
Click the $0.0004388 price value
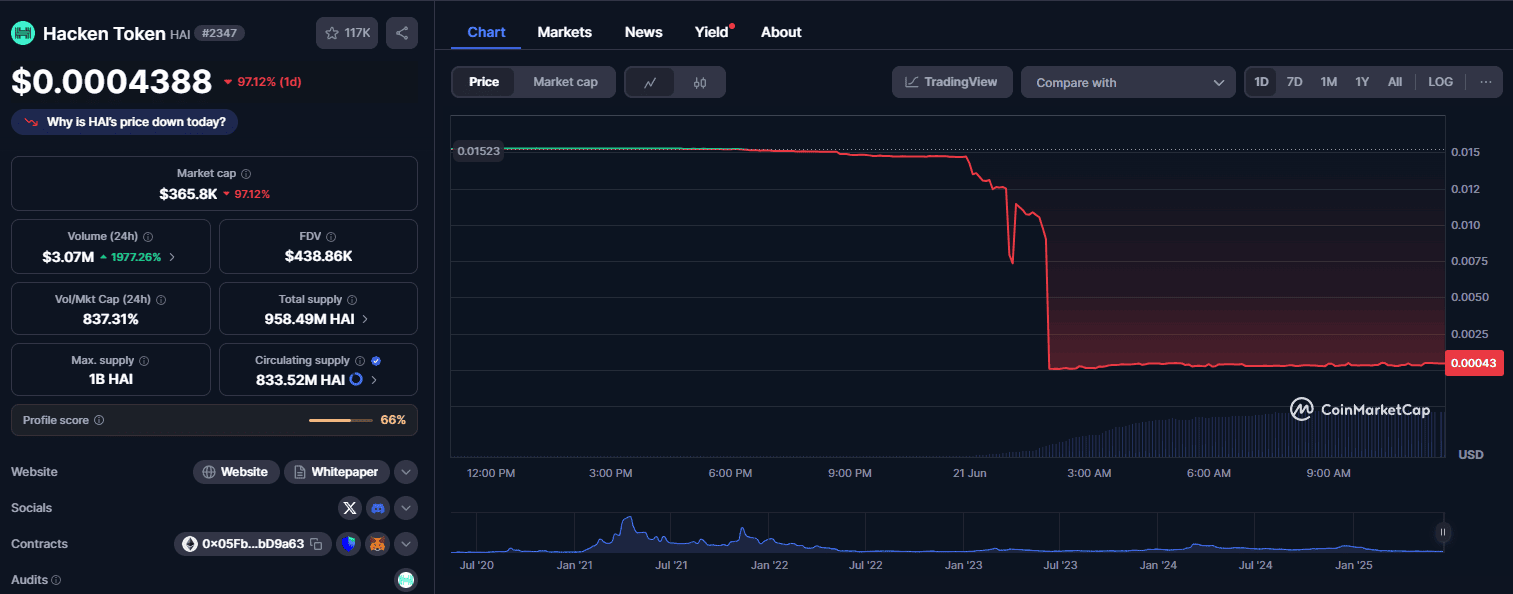[112, 81]
